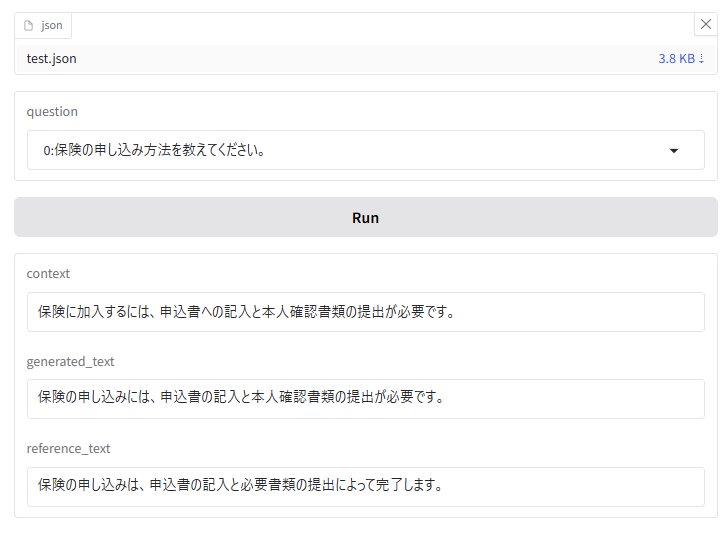The image size is (728, 536).
Task: Click the context label
Action: (48, 274)
